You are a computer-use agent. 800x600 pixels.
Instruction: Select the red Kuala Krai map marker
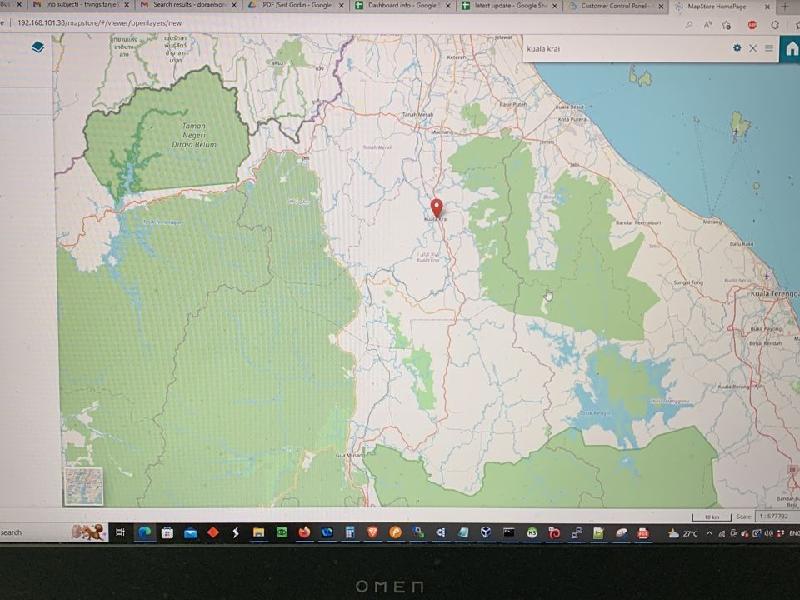pyautogui.click(x=437, y=207)
